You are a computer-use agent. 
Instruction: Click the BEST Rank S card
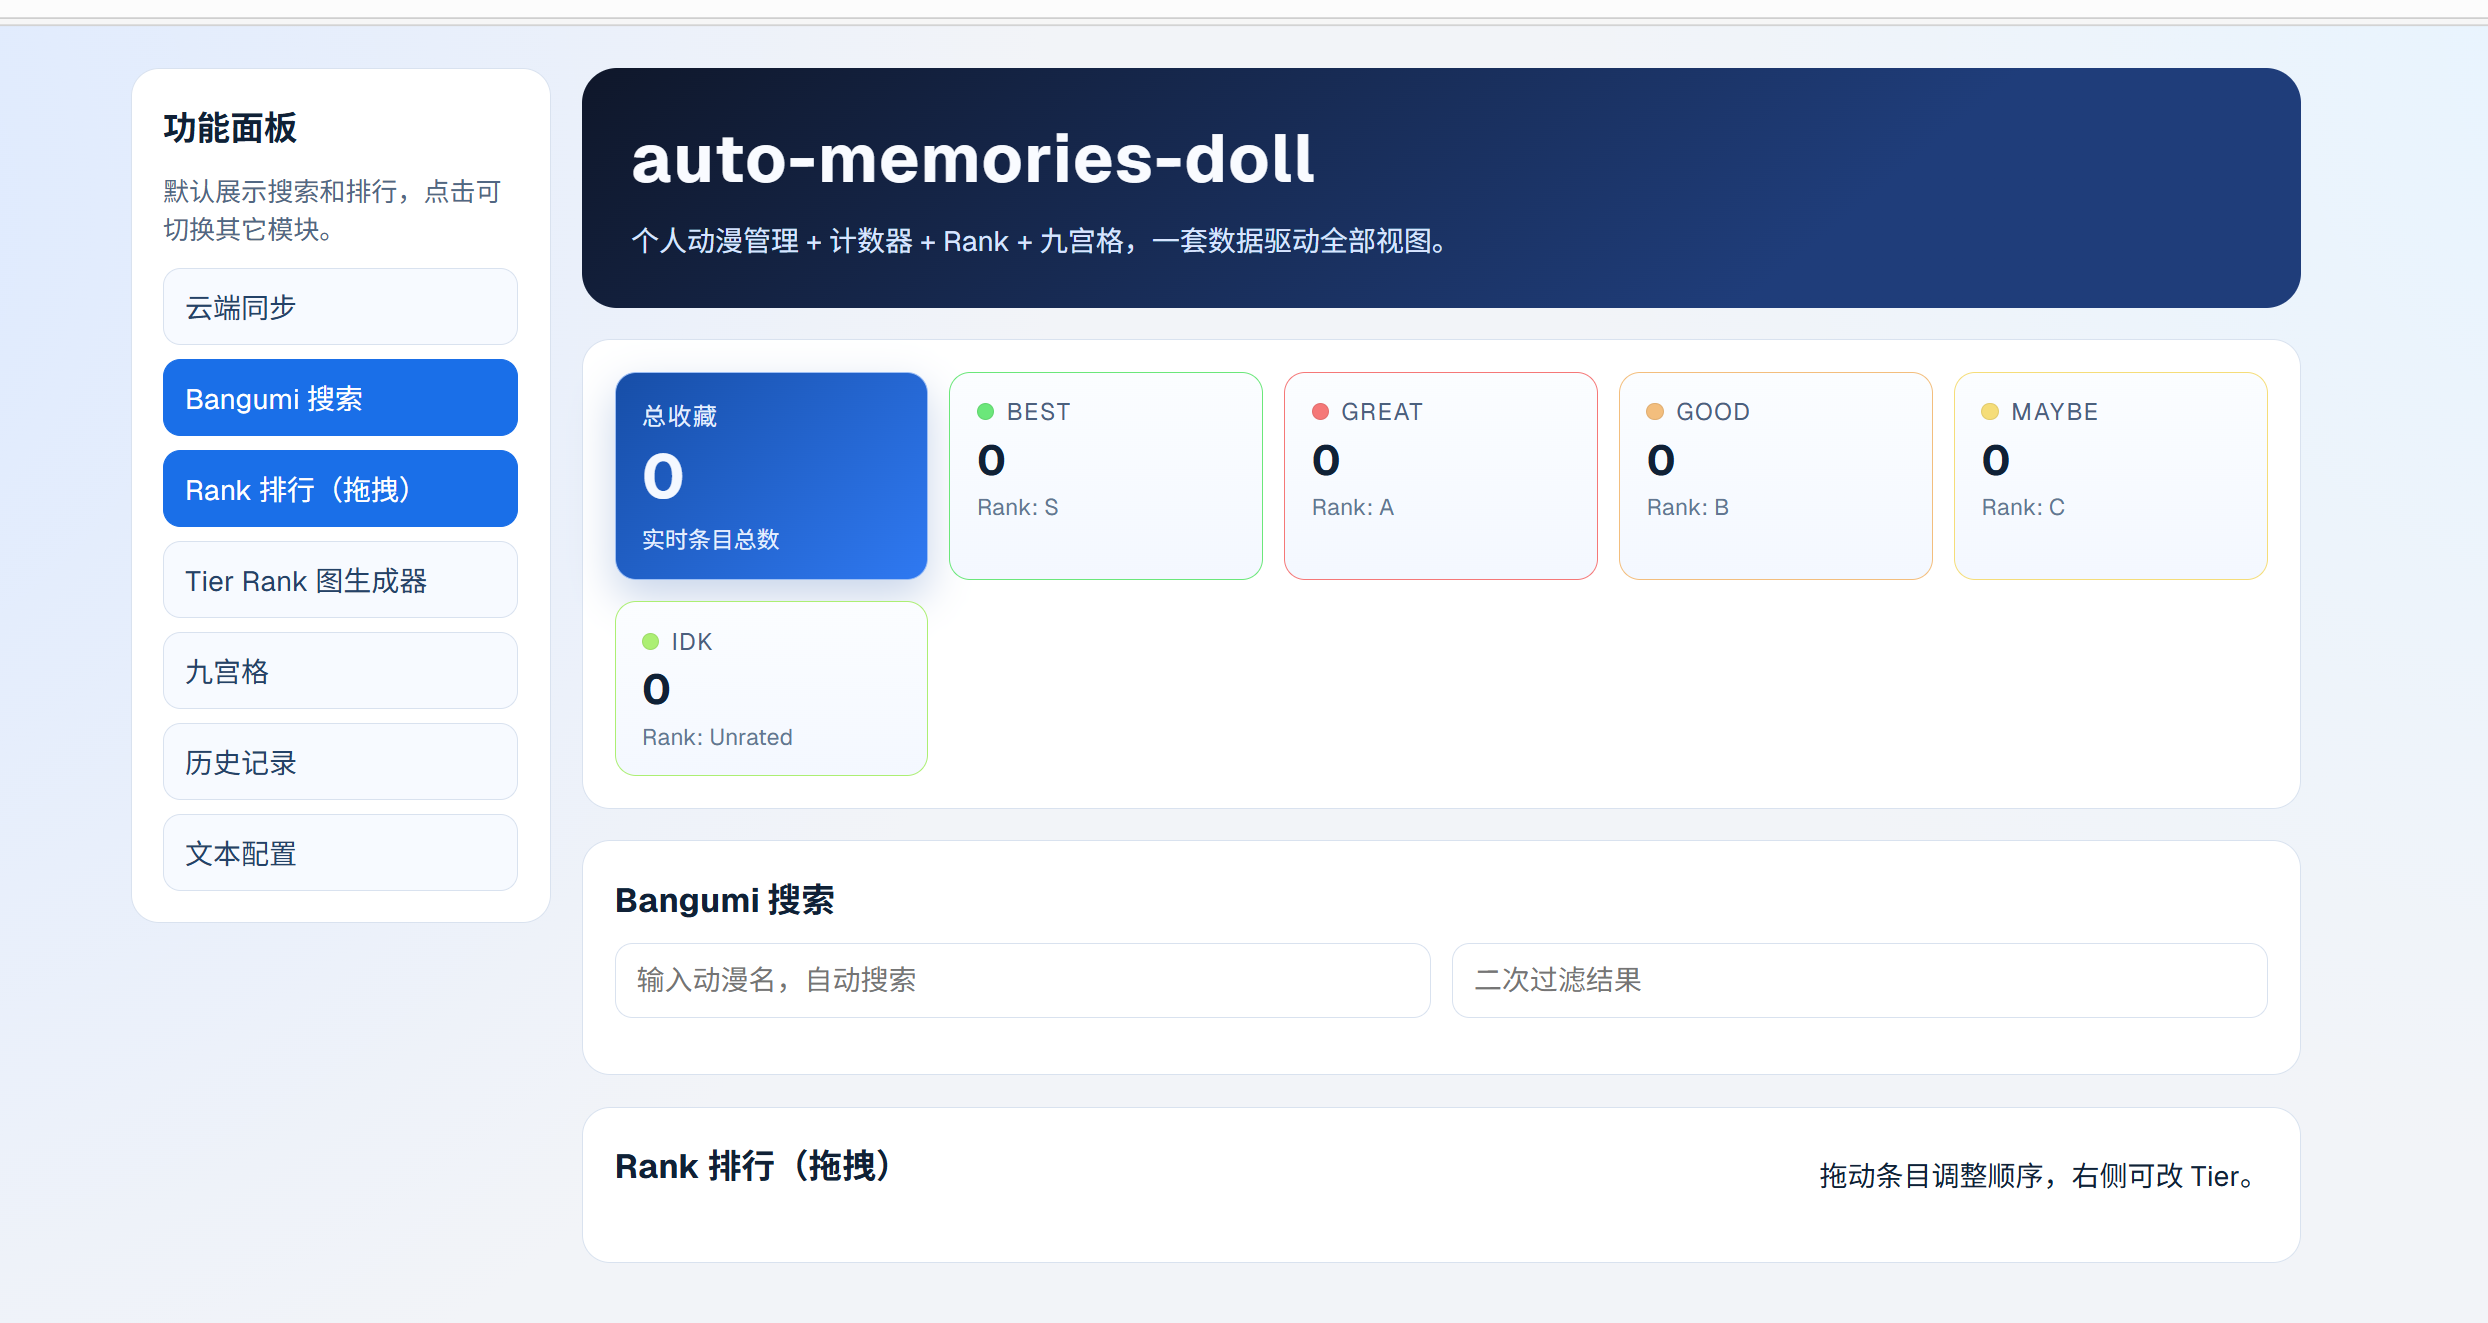1105,477
